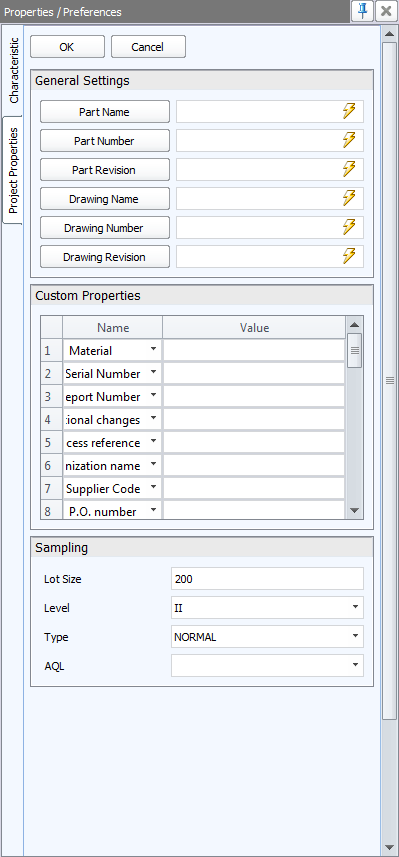This screenshot has height=857, width=399.
Task: Open the Material name dropdown in row 1
Action: 154,349
